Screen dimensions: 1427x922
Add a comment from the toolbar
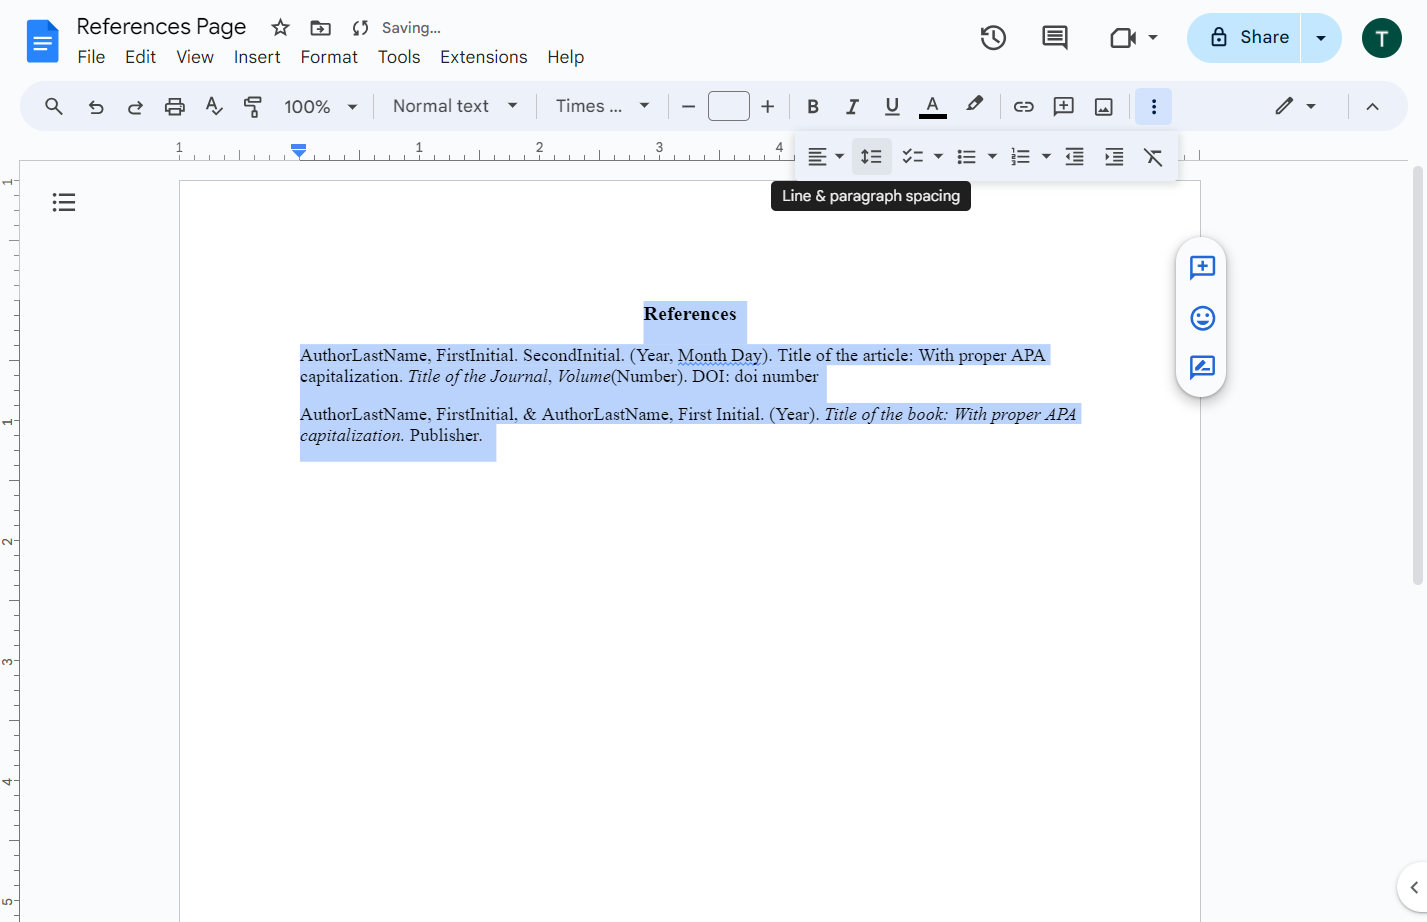1064,106
